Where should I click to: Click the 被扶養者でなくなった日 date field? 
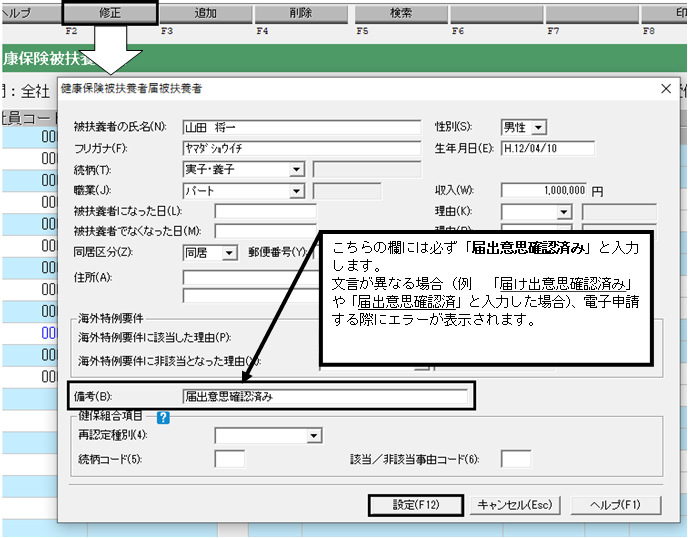(x=265, y=231)
